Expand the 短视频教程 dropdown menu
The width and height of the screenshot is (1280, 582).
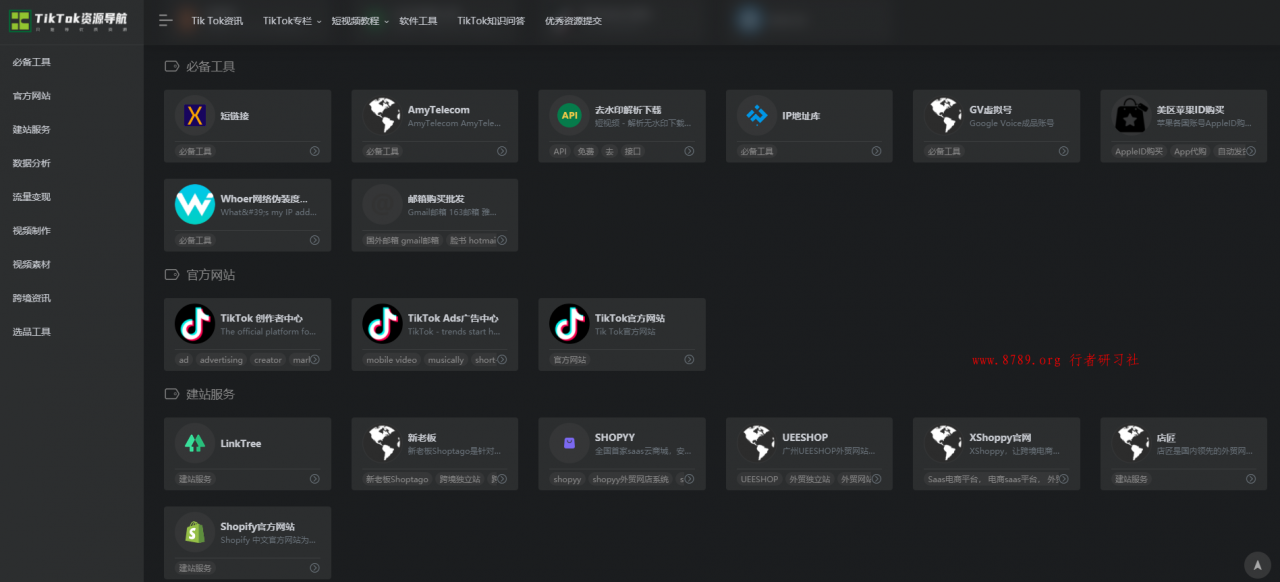coord(360,20)
